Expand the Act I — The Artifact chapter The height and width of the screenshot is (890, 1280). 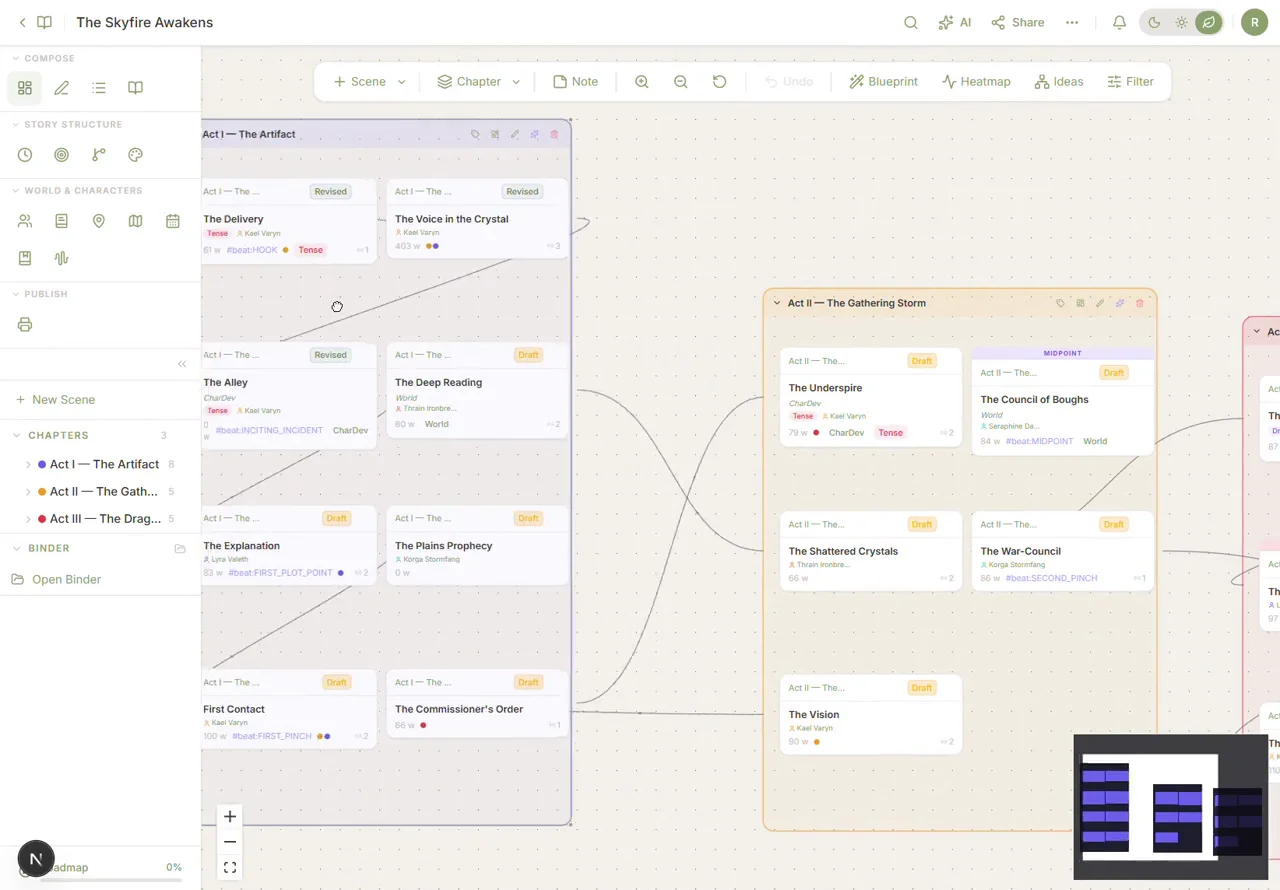pyautogui.click(x=28, y=465)
